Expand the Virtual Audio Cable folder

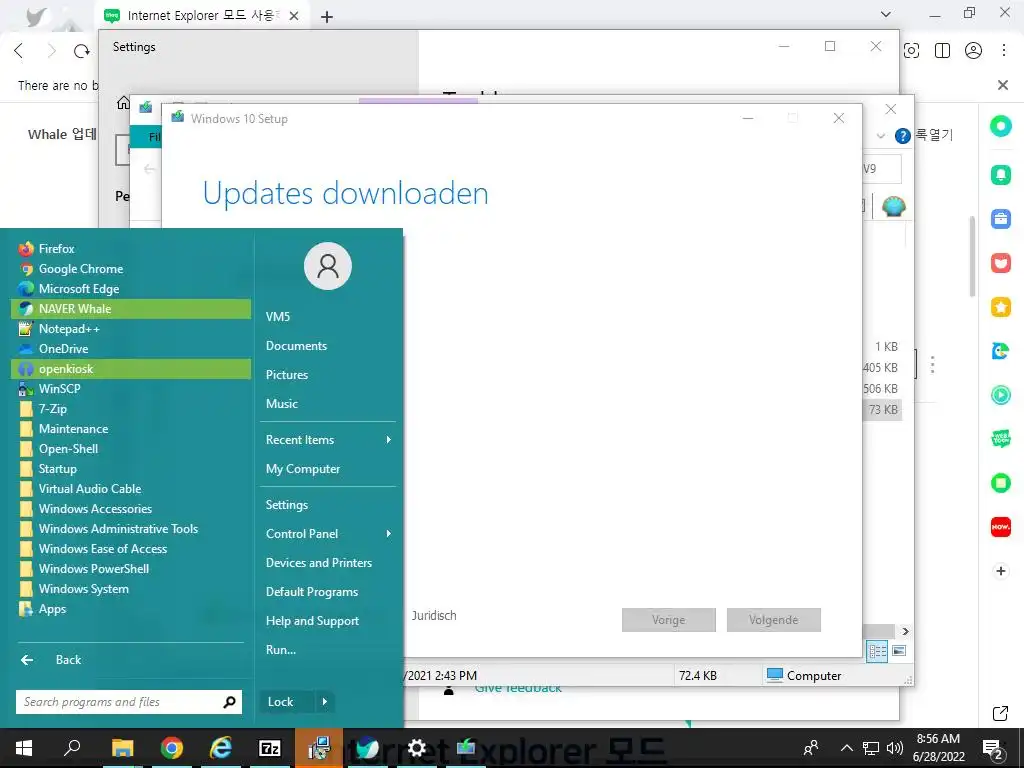(x=131, y=488)
